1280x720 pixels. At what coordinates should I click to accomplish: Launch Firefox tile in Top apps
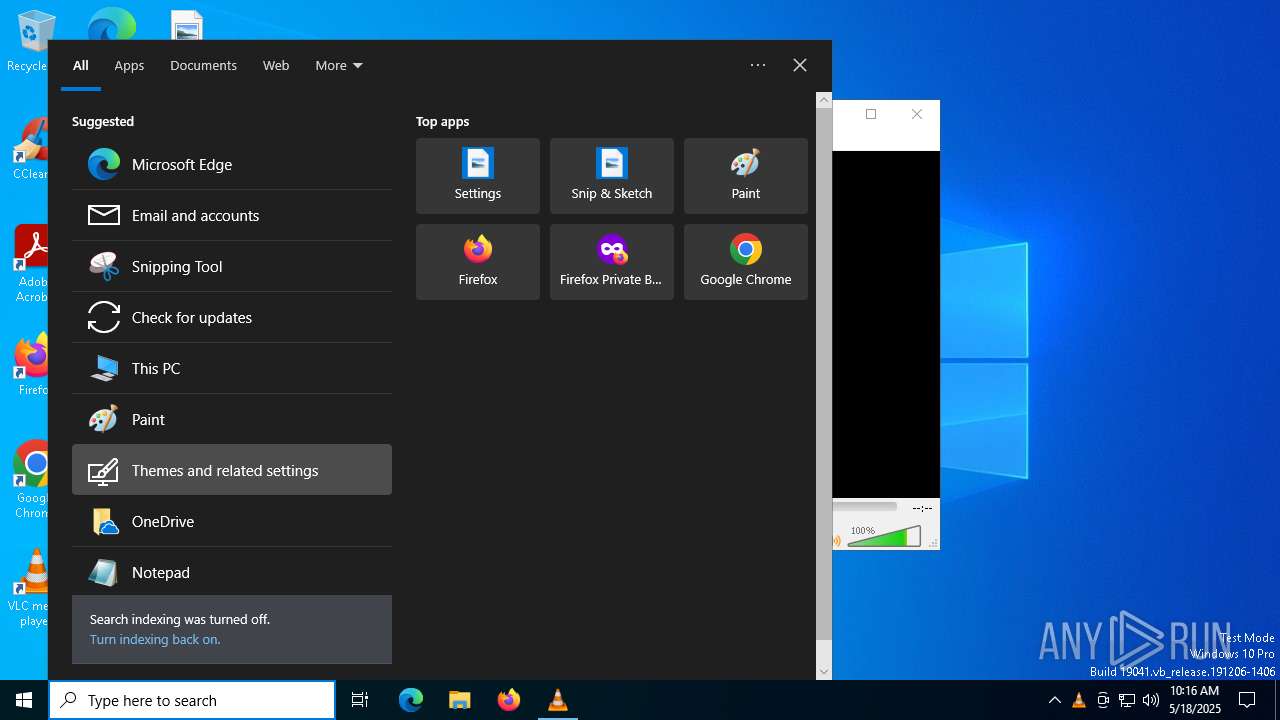tap(478, 262)
